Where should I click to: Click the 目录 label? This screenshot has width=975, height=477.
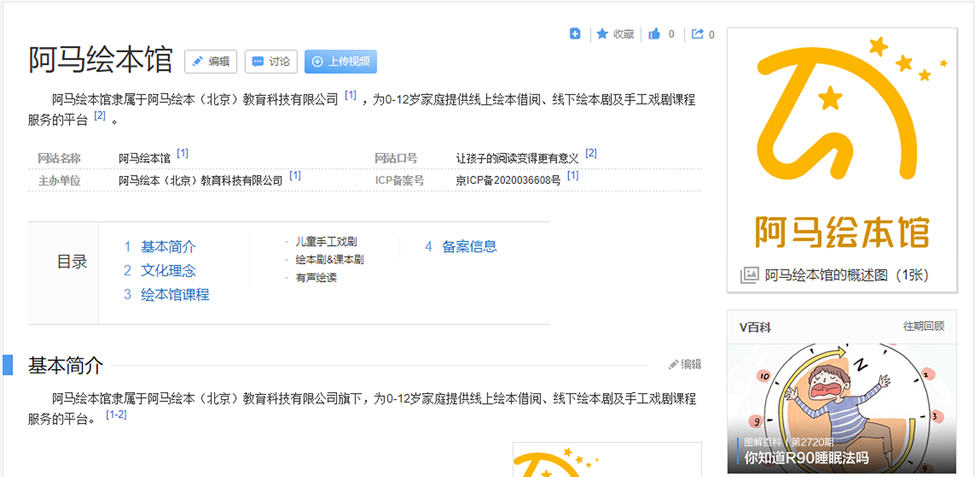72,262
